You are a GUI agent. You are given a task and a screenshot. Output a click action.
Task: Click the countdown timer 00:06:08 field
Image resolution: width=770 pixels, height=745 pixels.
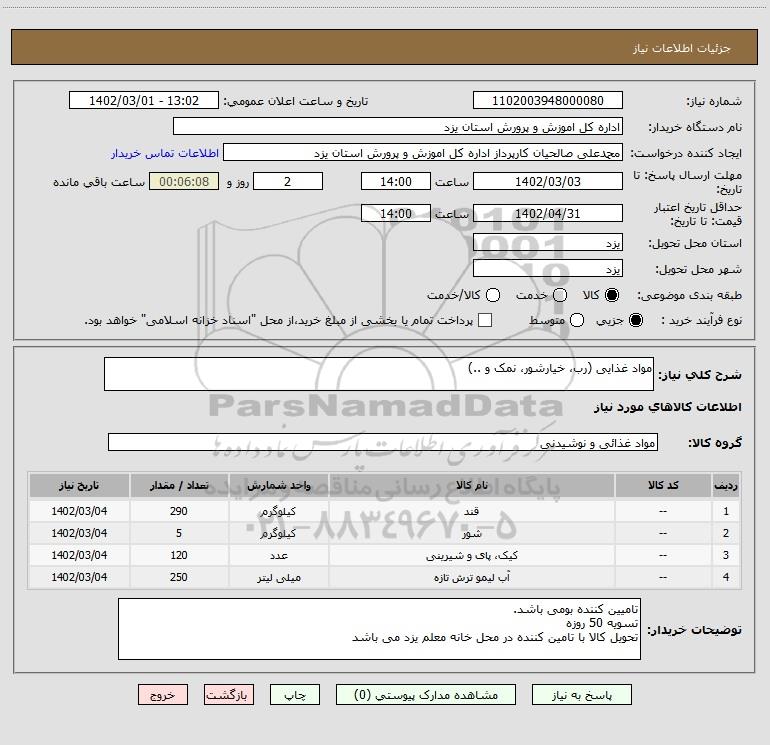(184, 181)
